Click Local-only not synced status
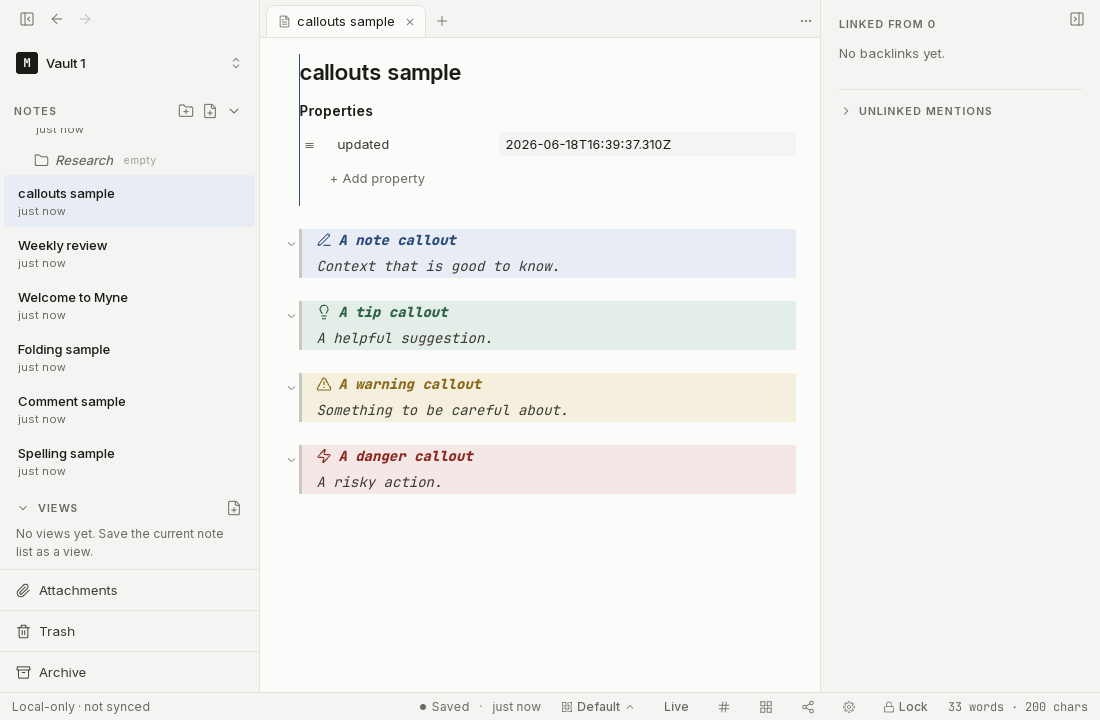 [x=81, y=707]
